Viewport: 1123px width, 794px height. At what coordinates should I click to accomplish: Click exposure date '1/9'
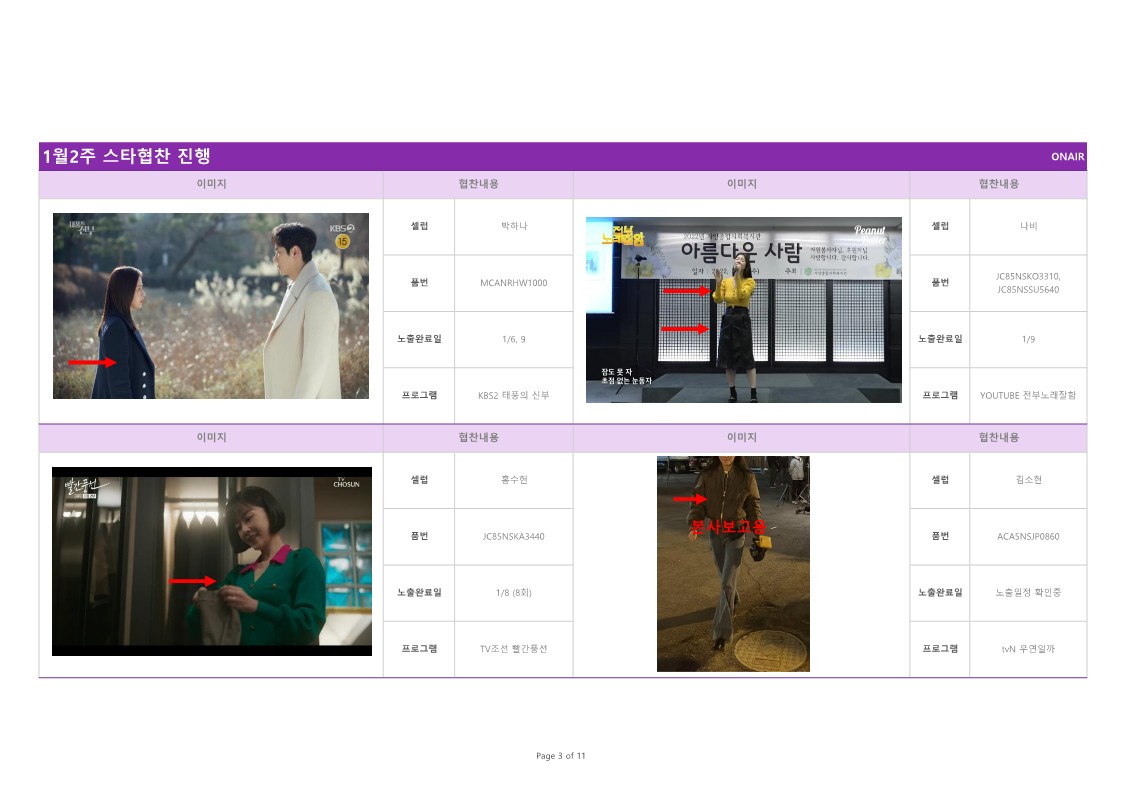1028,339
